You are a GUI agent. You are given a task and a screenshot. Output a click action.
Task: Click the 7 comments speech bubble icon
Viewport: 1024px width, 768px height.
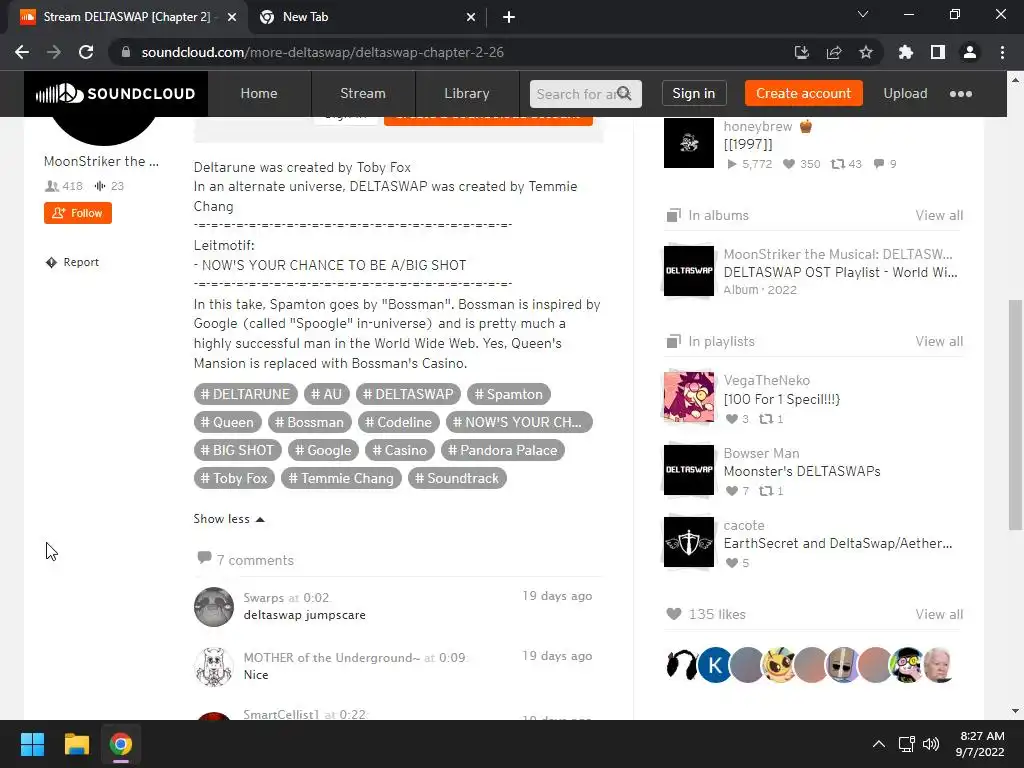point(204,558)
